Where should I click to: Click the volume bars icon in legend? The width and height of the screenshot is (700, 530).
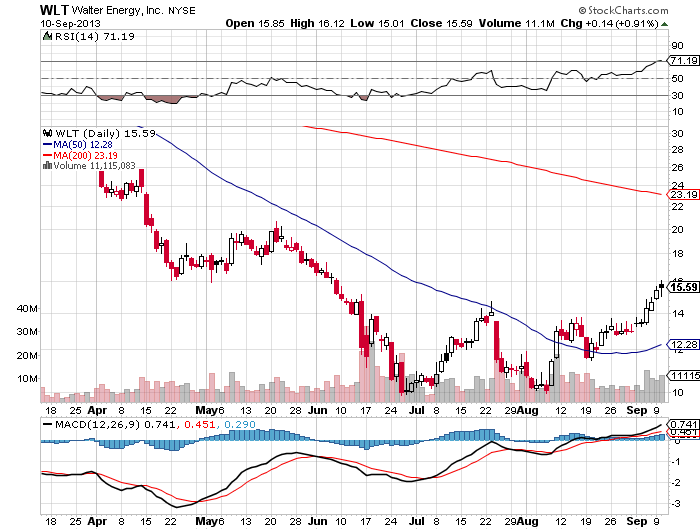47,166
